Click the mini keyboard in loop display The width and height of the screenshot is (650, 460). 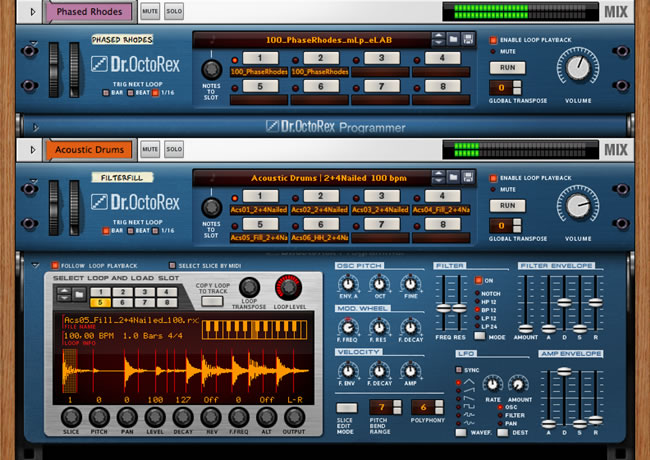(255, 330)
